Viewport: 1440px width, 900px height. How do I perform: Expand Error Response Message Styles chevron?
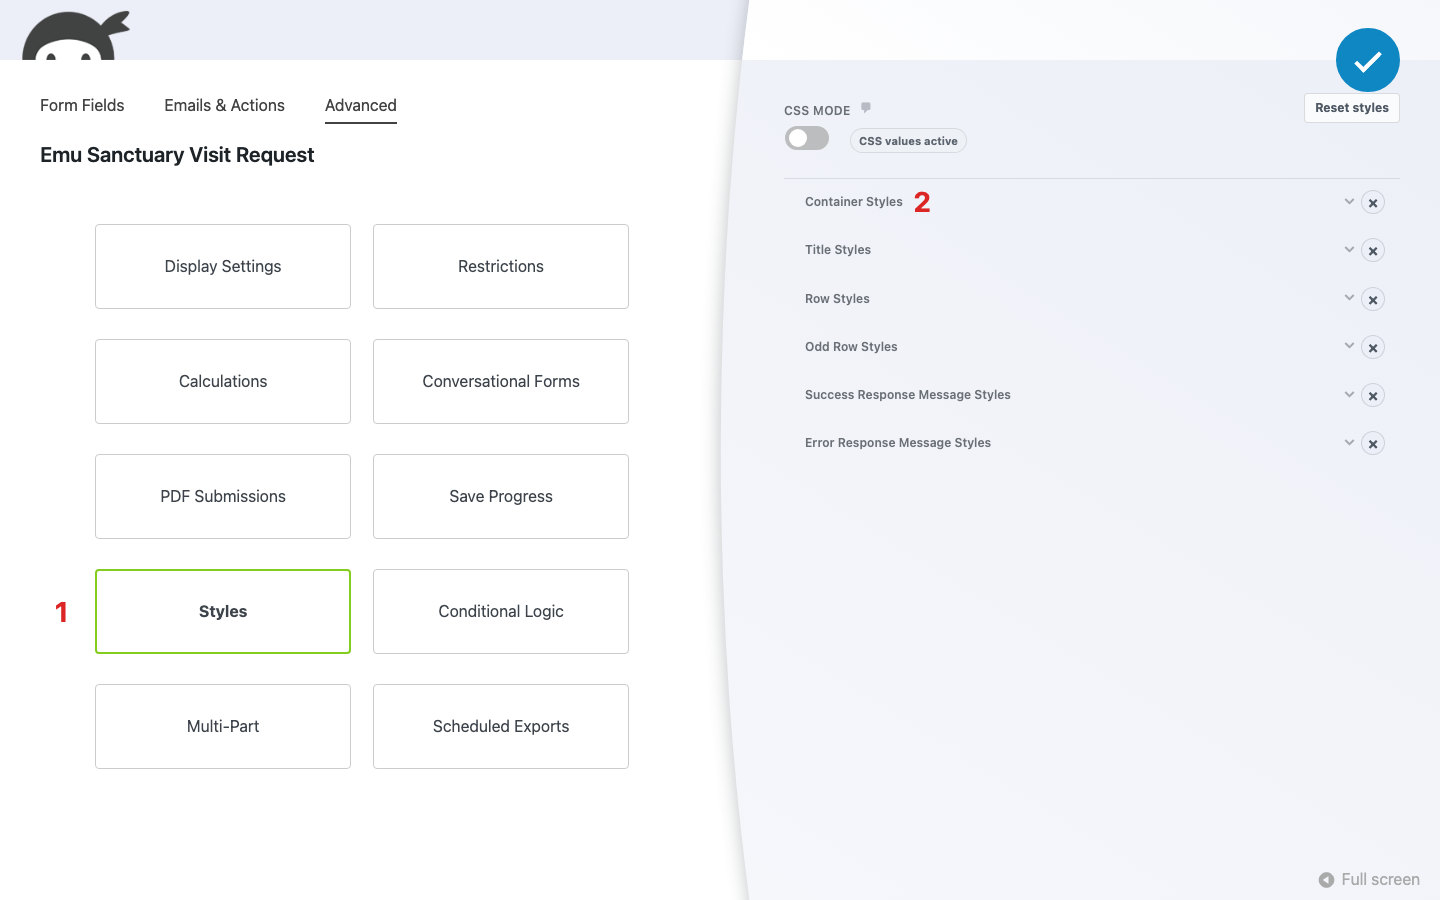1349,442
